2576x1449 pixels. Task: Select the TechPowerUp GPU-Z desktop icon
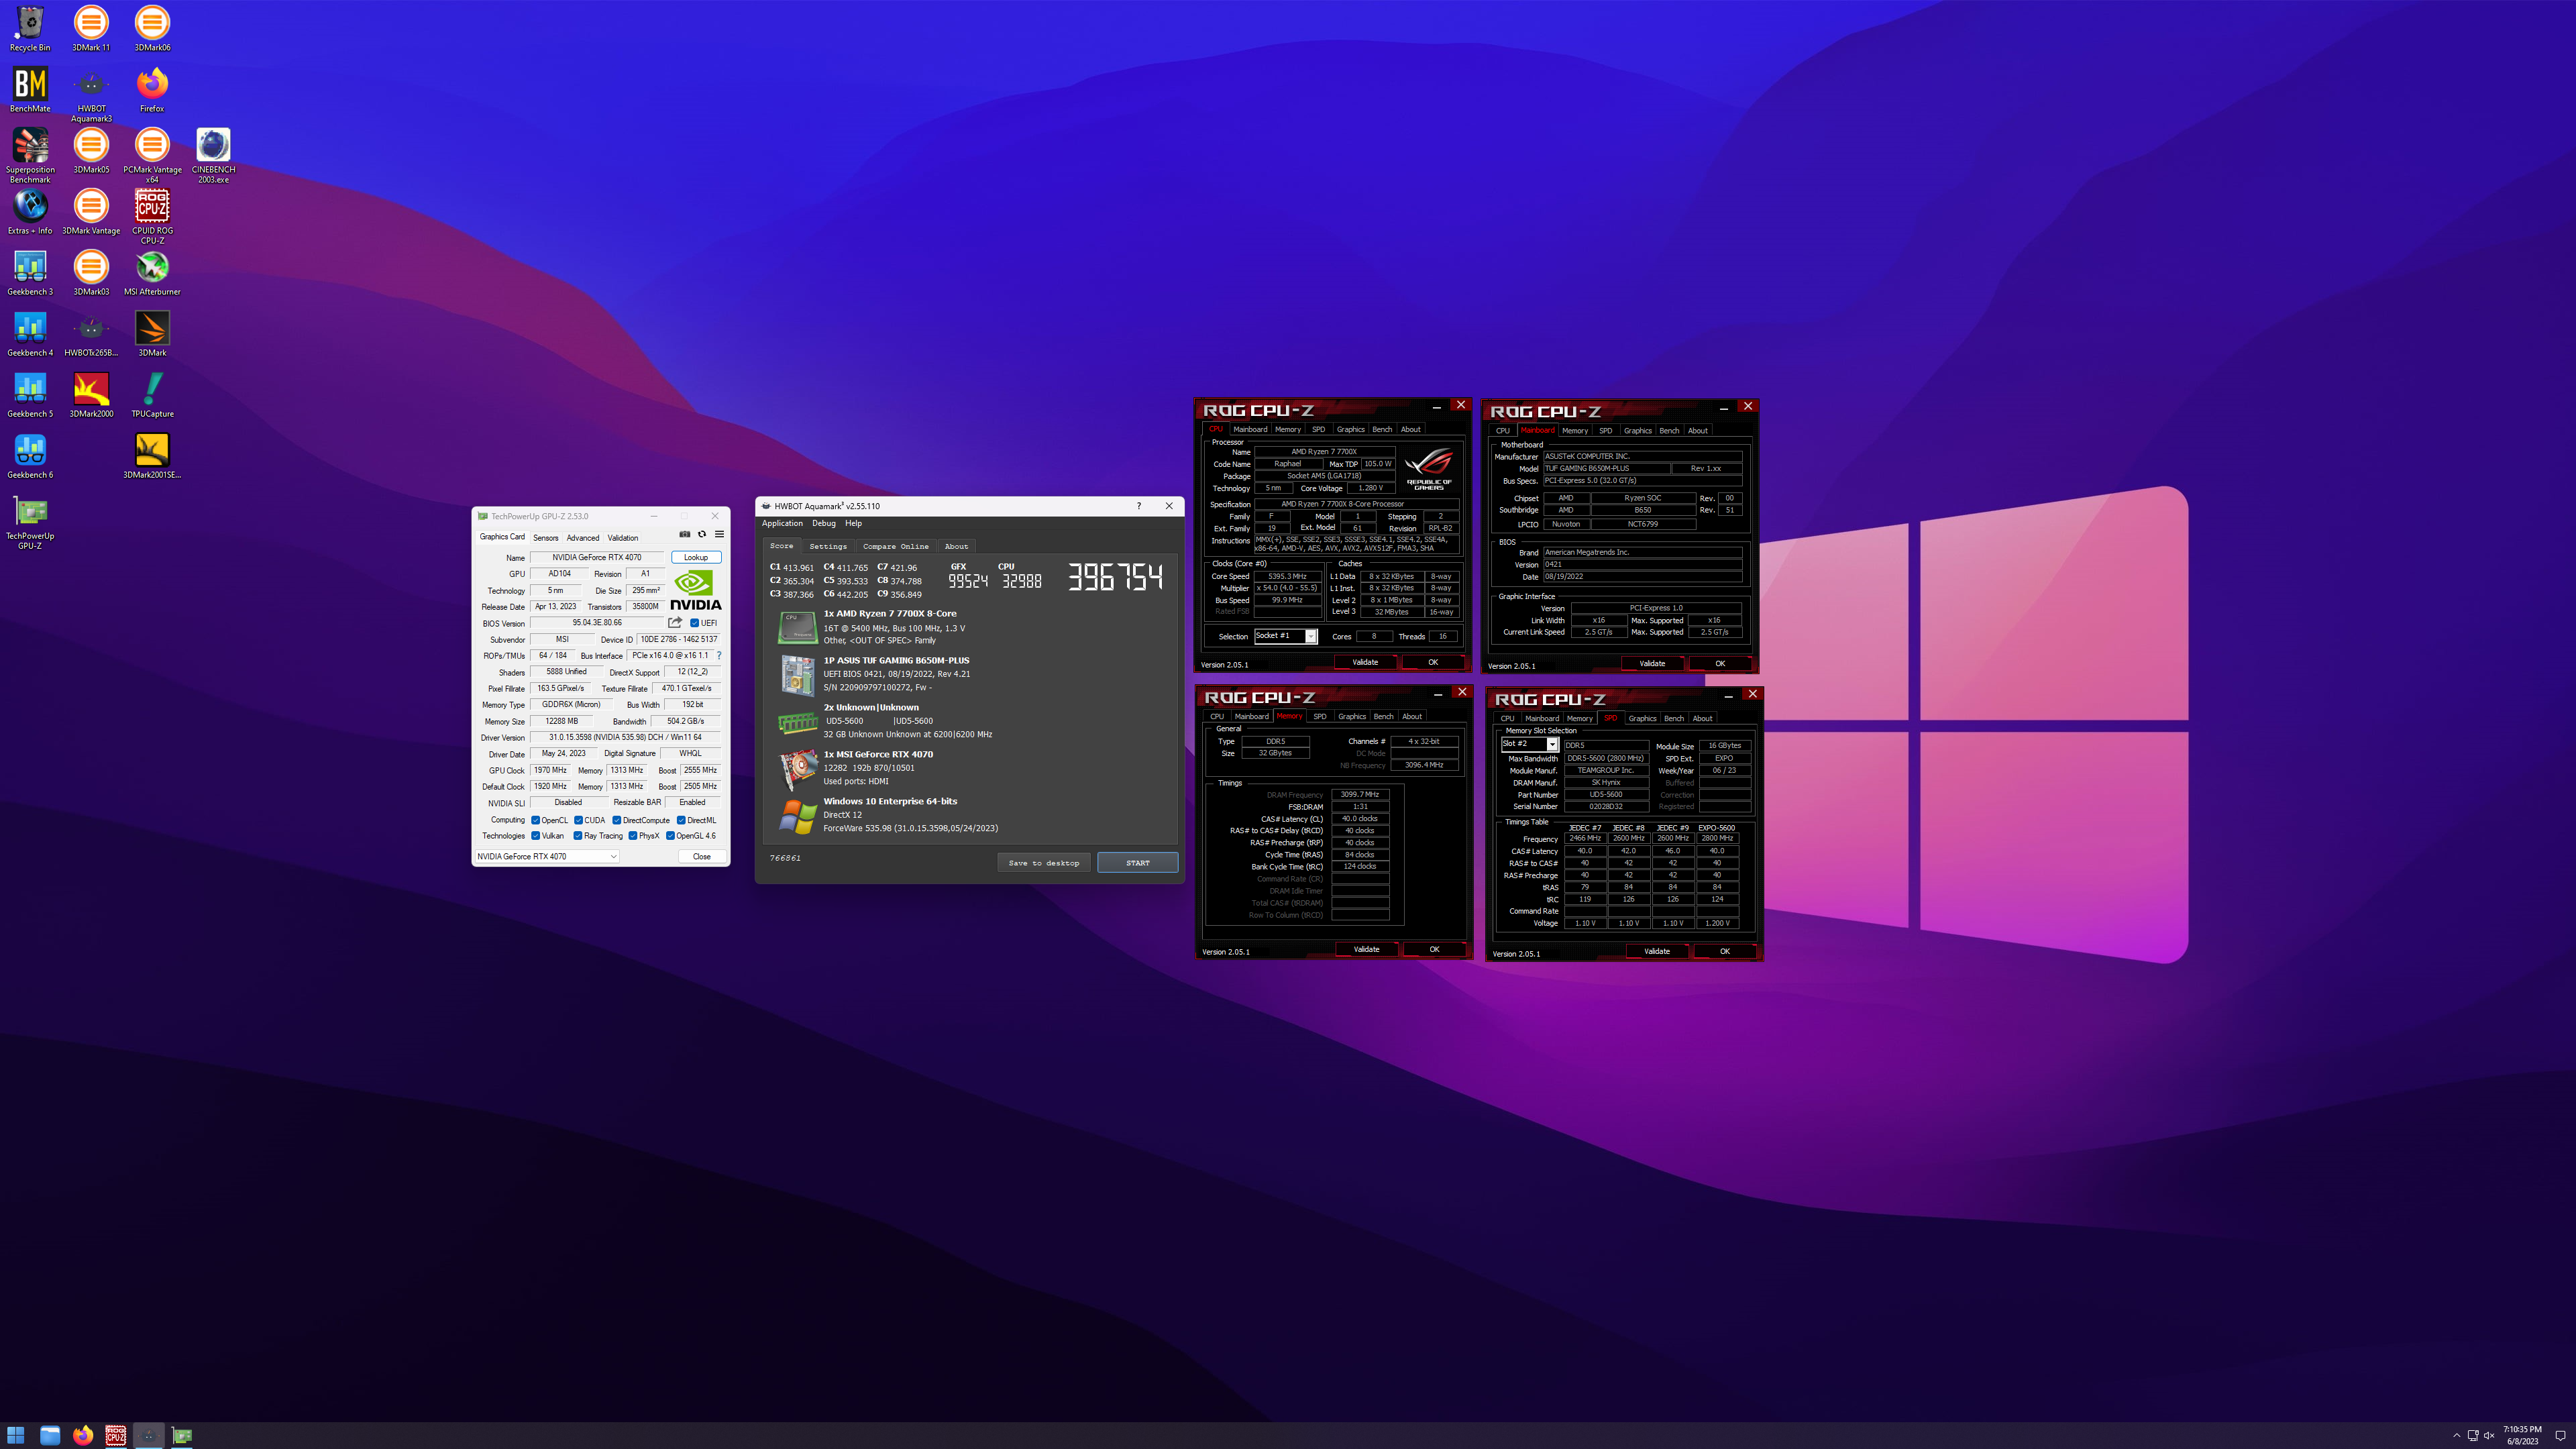(30, 522)
